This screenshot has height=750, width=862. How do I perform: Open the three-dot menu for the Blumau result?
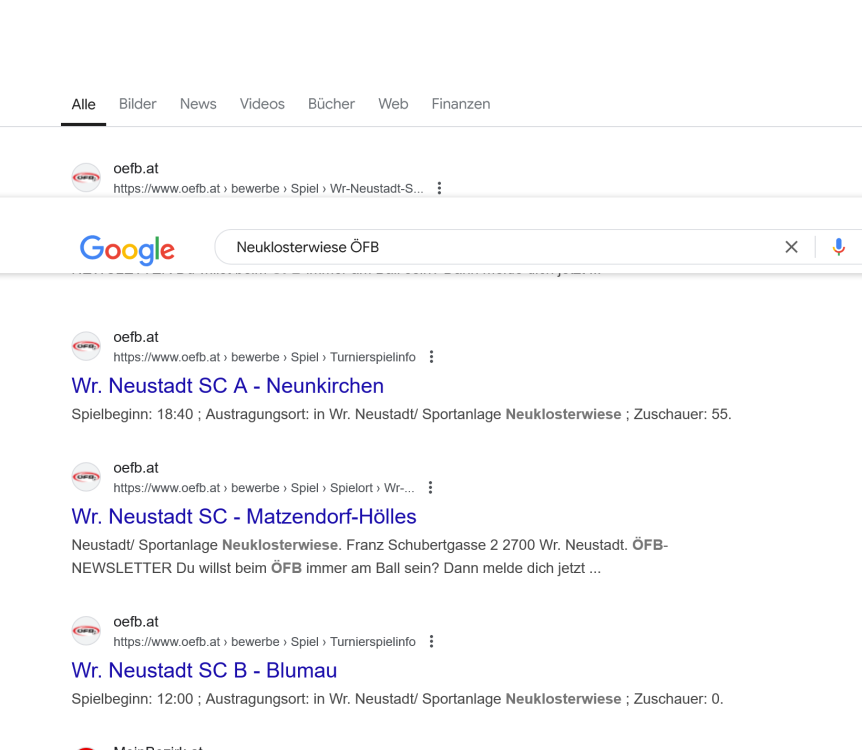(x=430, y=641)
